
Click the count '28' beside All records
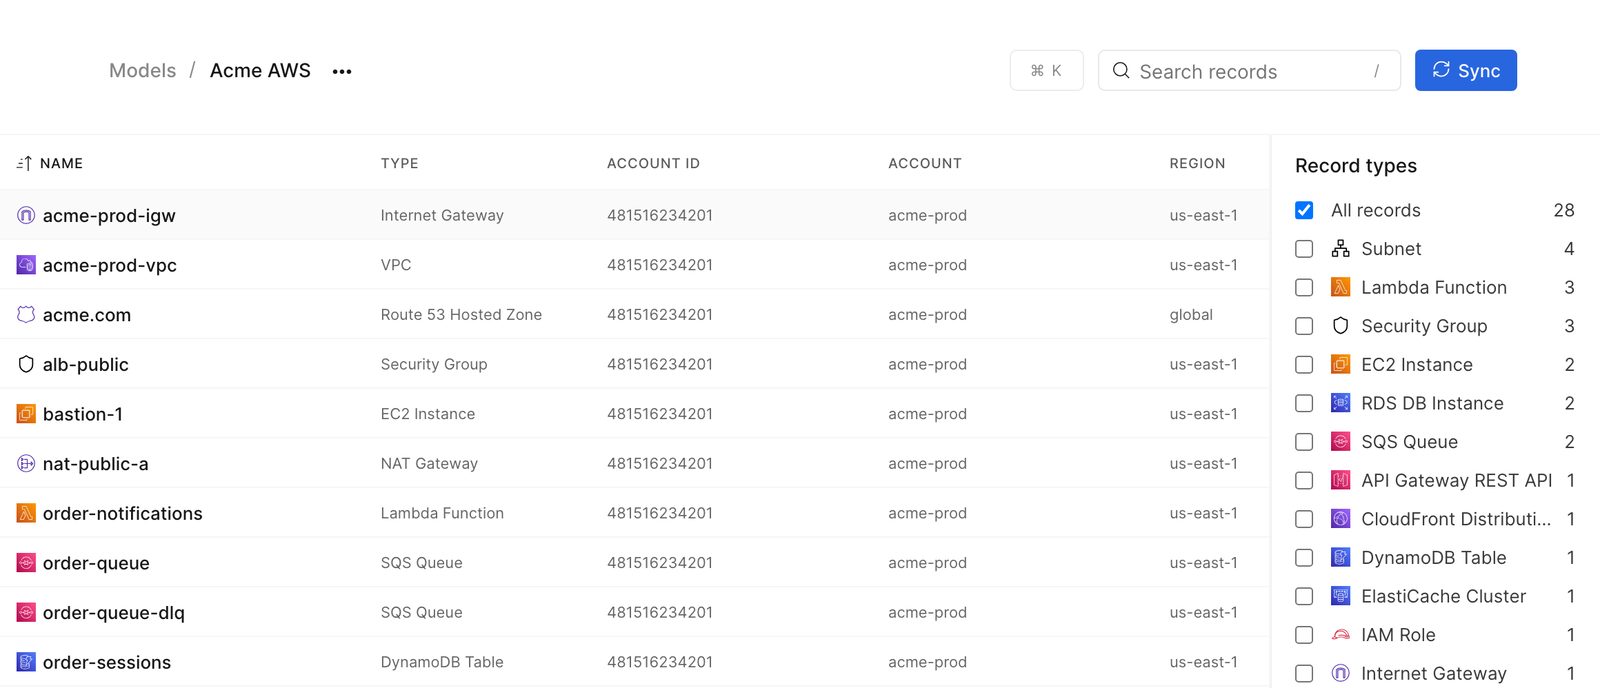[x=1564, y=210]
